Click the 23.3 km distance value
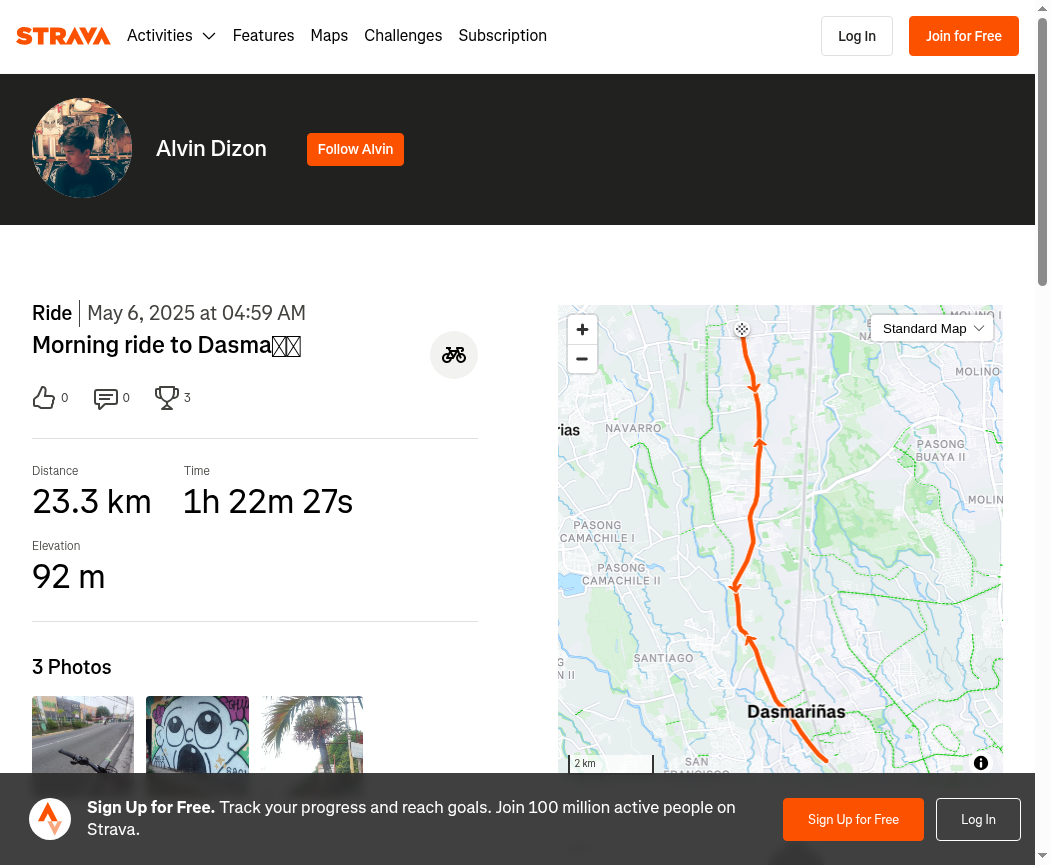The image size is (1050, 865). [x=92, y=501]
